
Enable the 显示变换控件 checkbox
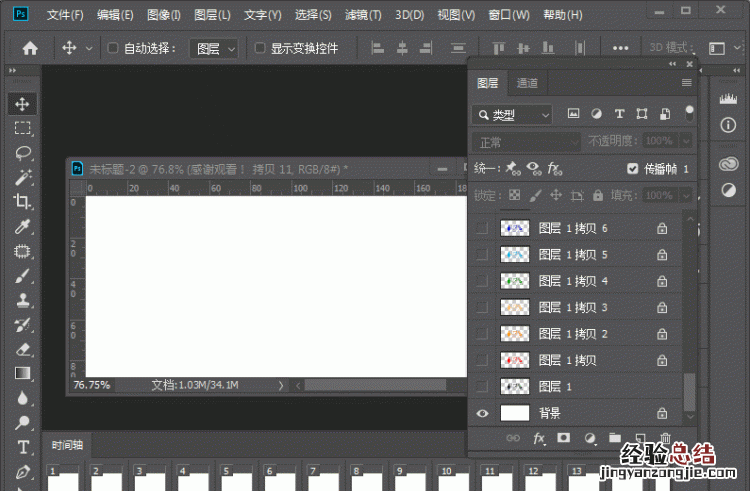[260, 48]
